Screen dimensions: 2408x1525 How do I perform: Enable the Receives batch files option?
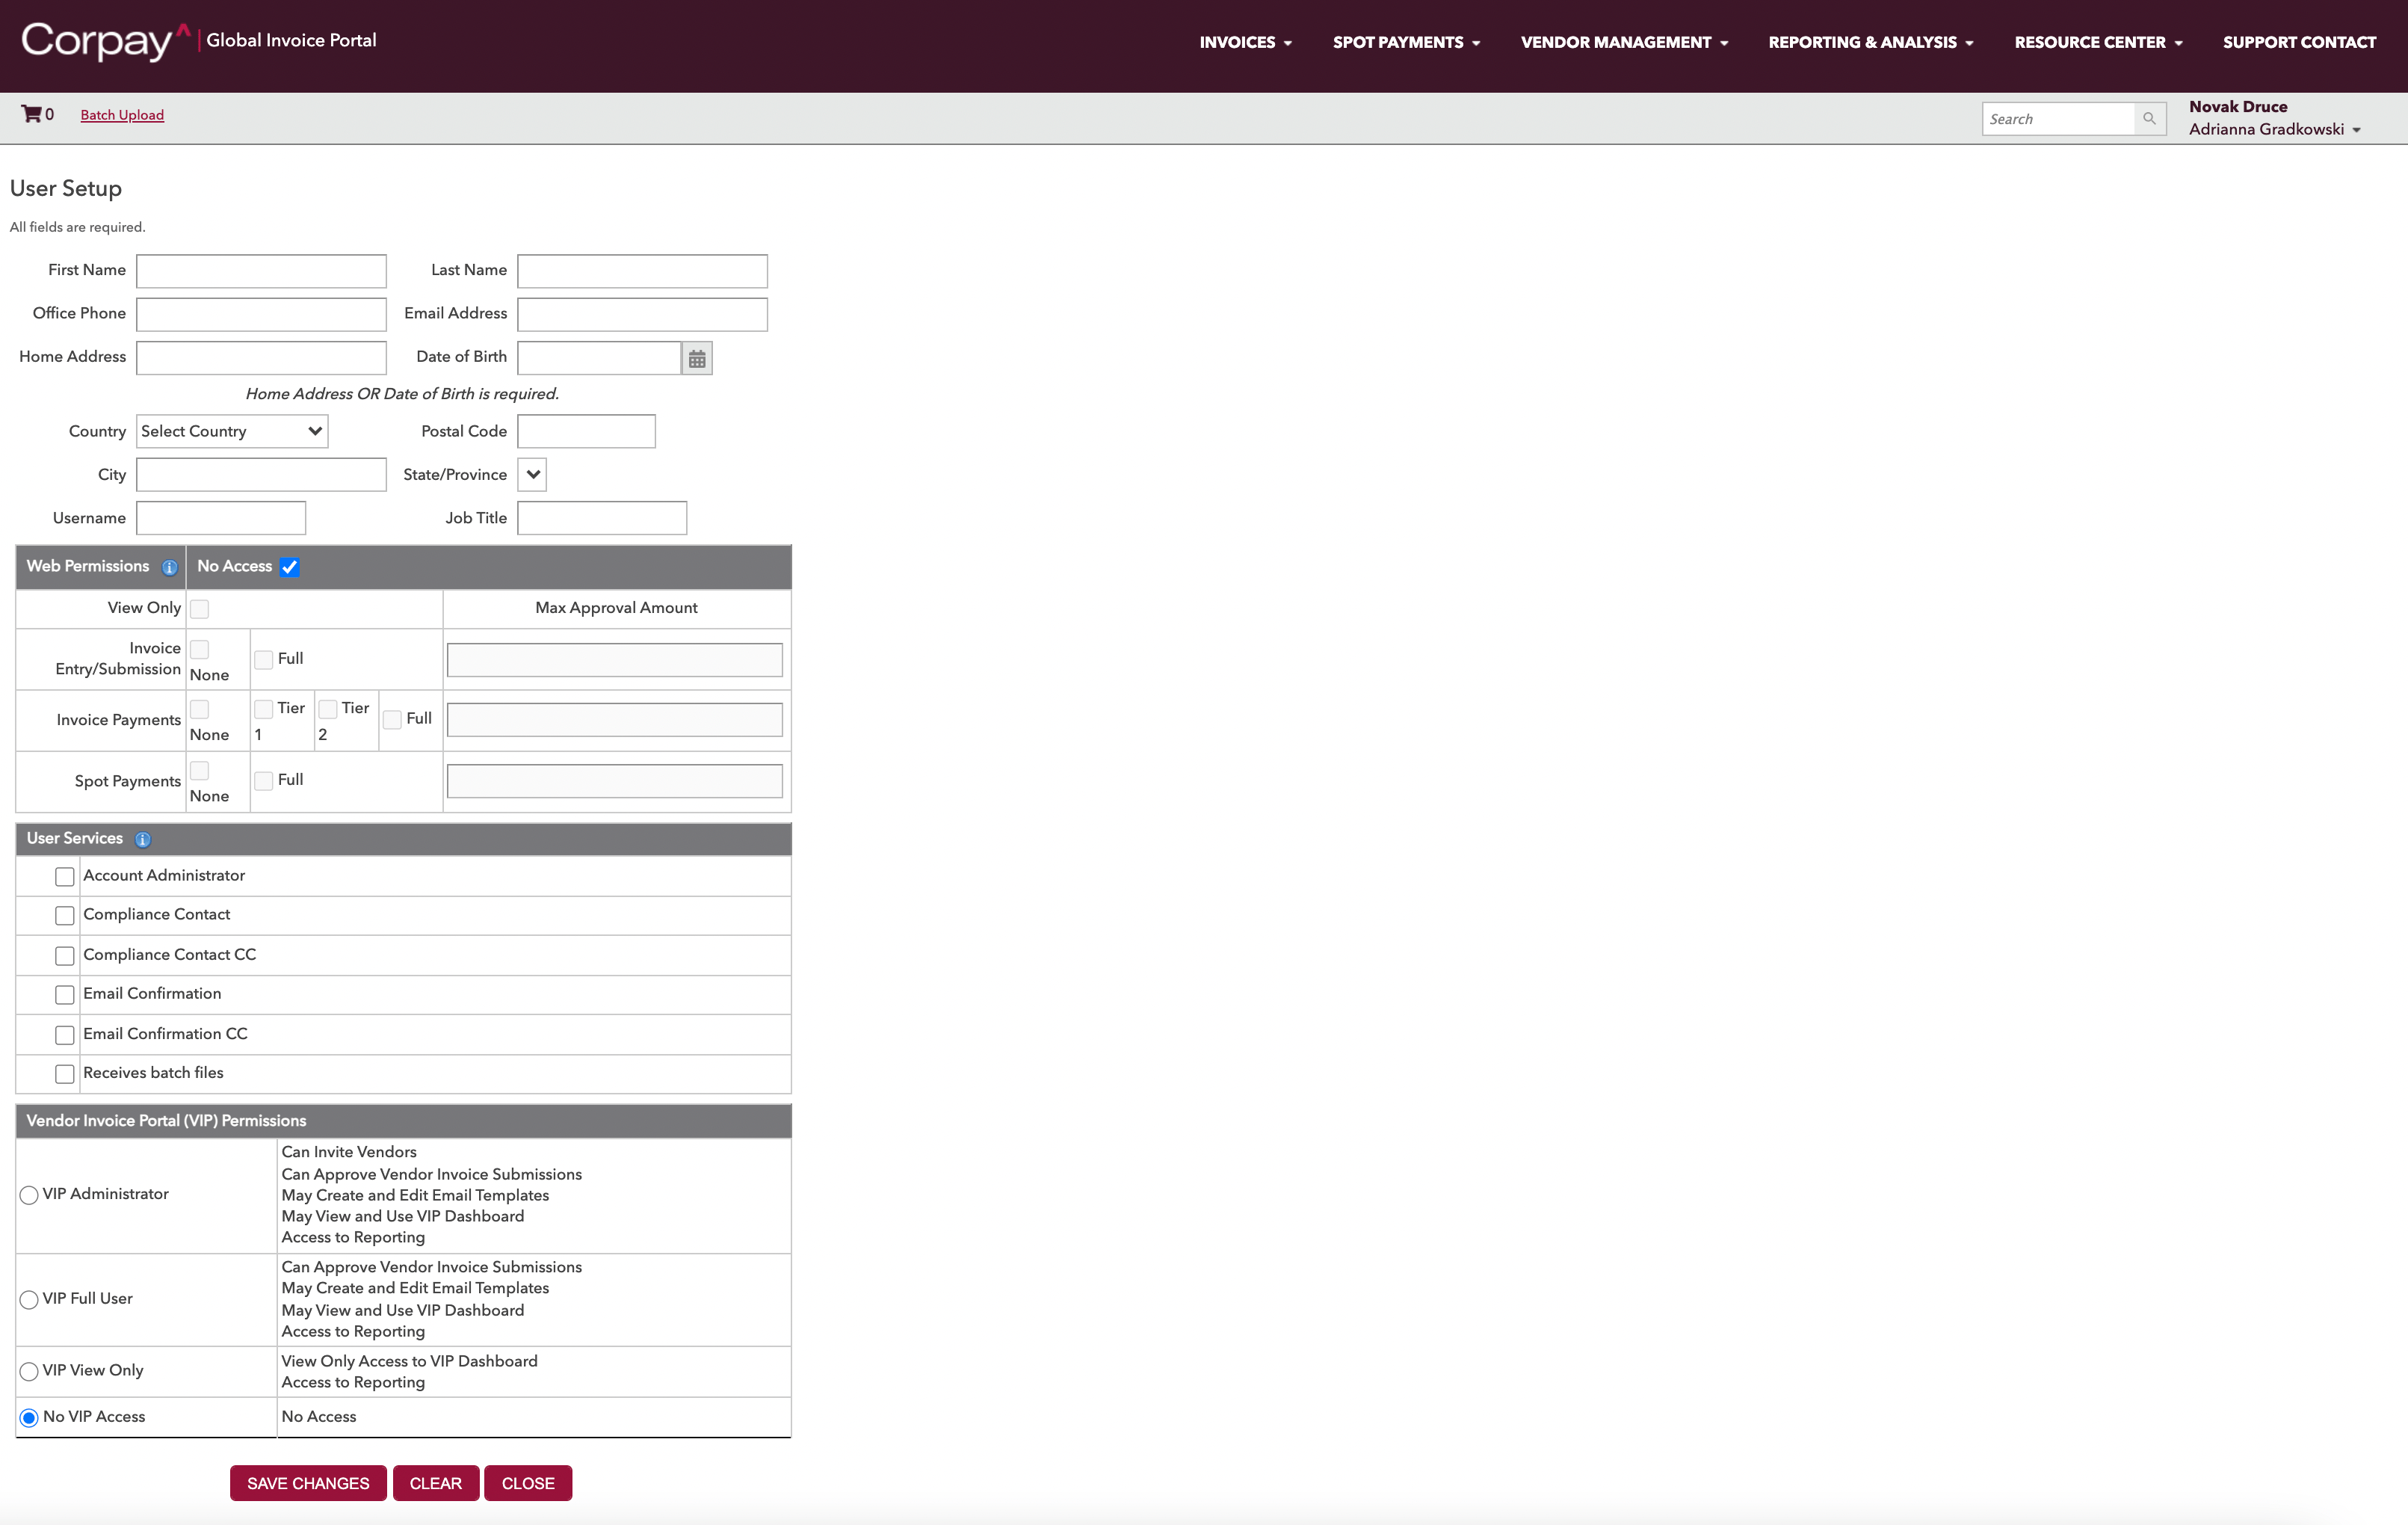[x=65, y=1074]
